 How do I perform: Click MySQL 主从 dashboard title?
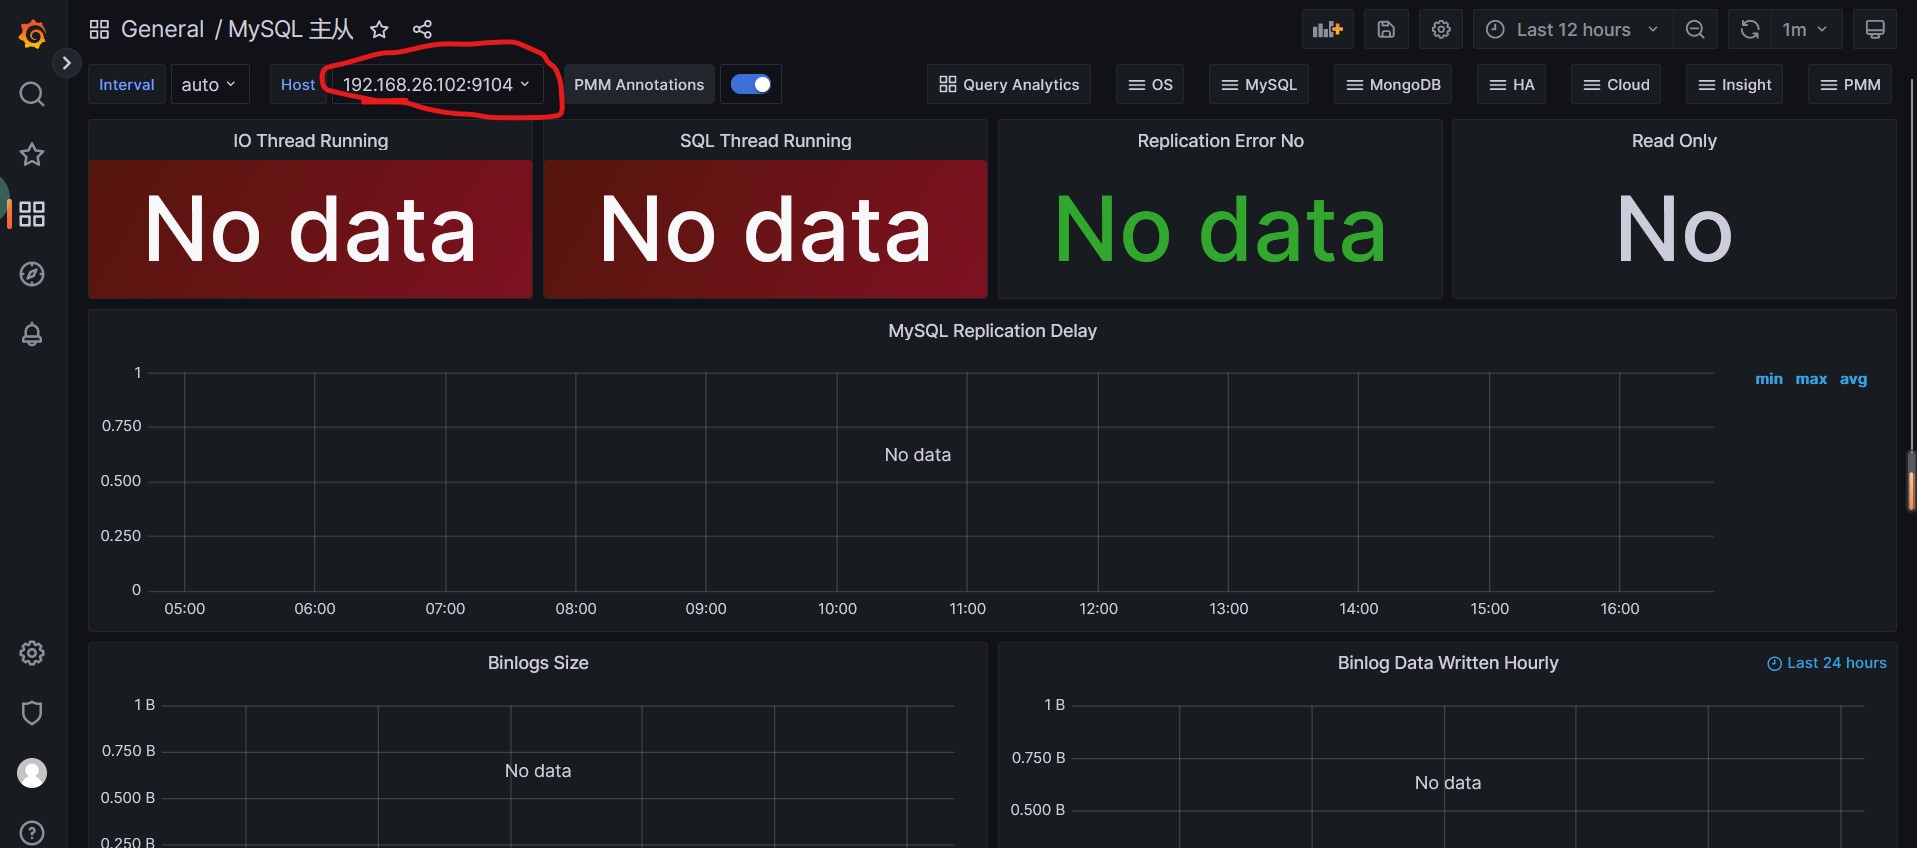[291, 29]
